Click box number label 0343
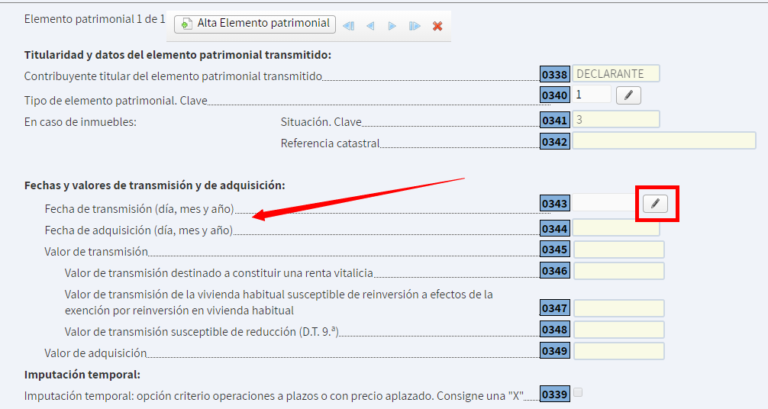The image size is (768, 409). (555, 203)
